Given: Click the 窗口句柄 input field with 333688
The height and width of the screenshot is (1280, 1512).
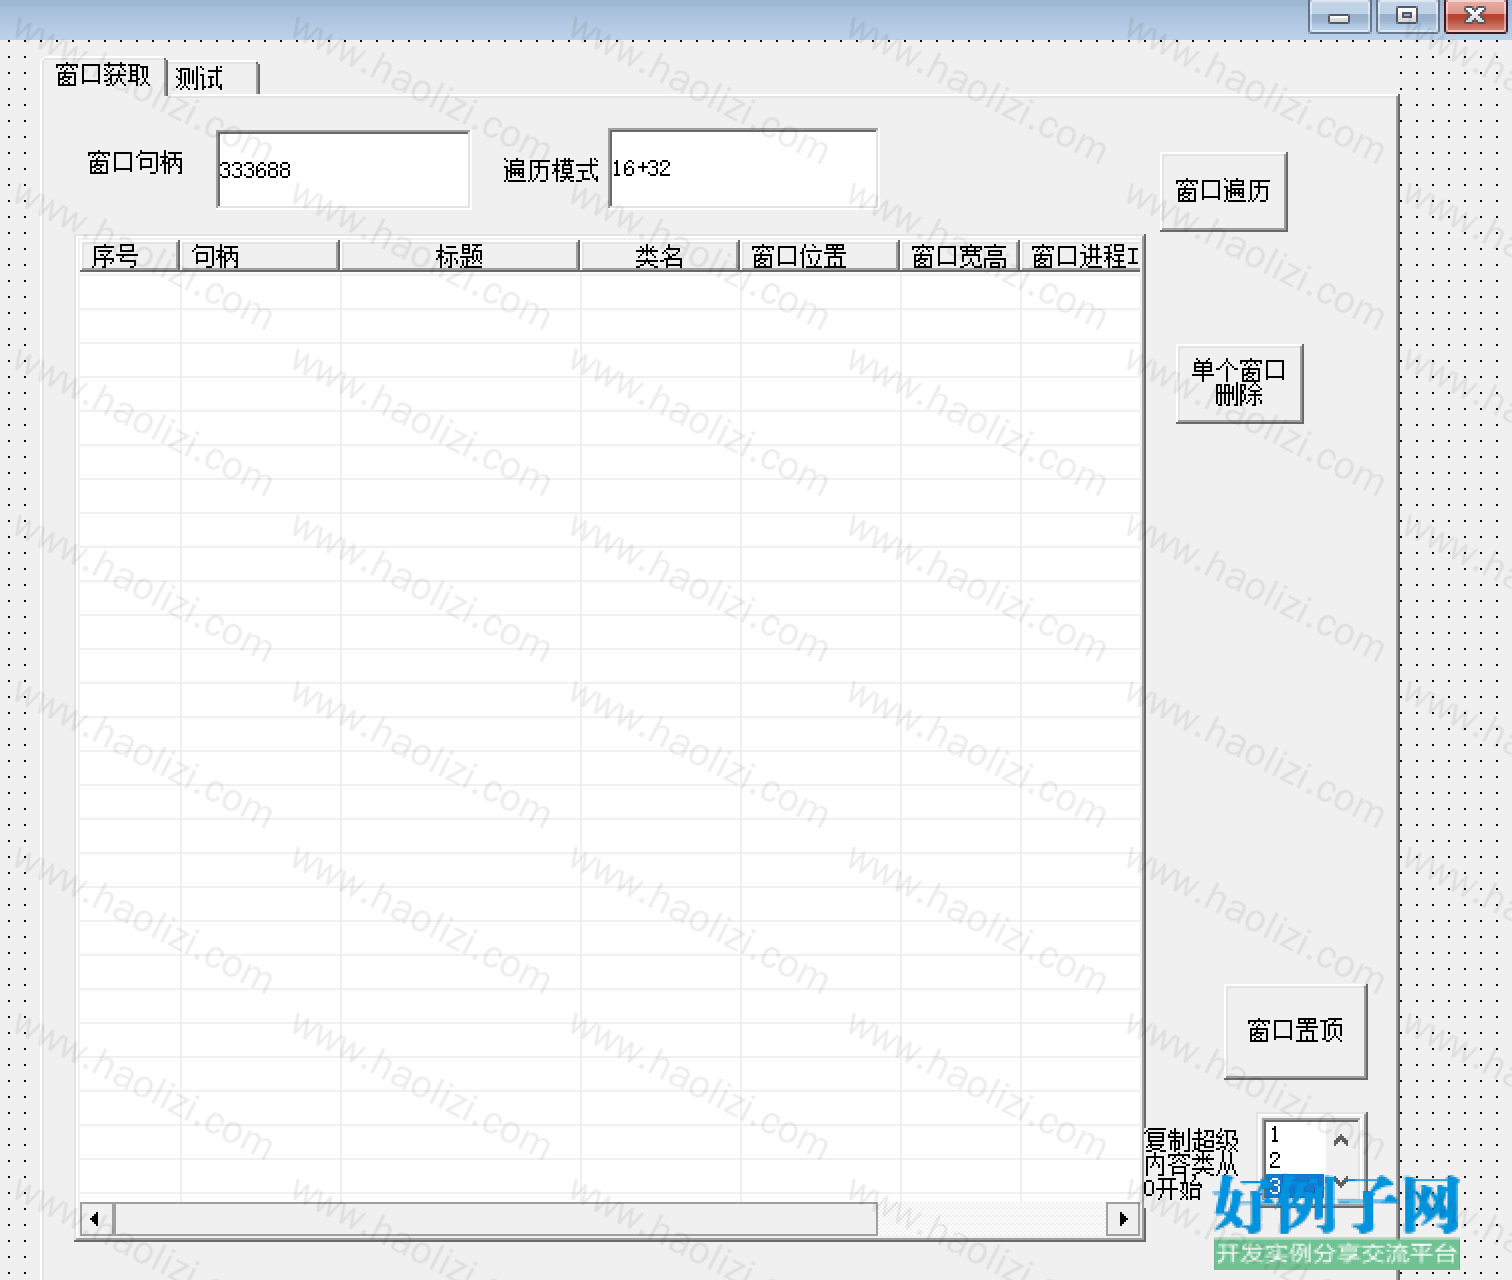Looking at the screenshot, I should [343, 169].
